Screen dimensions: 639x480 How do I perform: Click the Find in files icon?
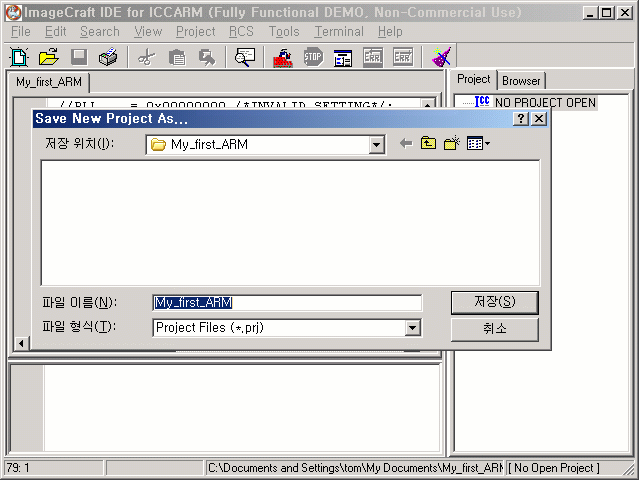click(x=207, y=57)
